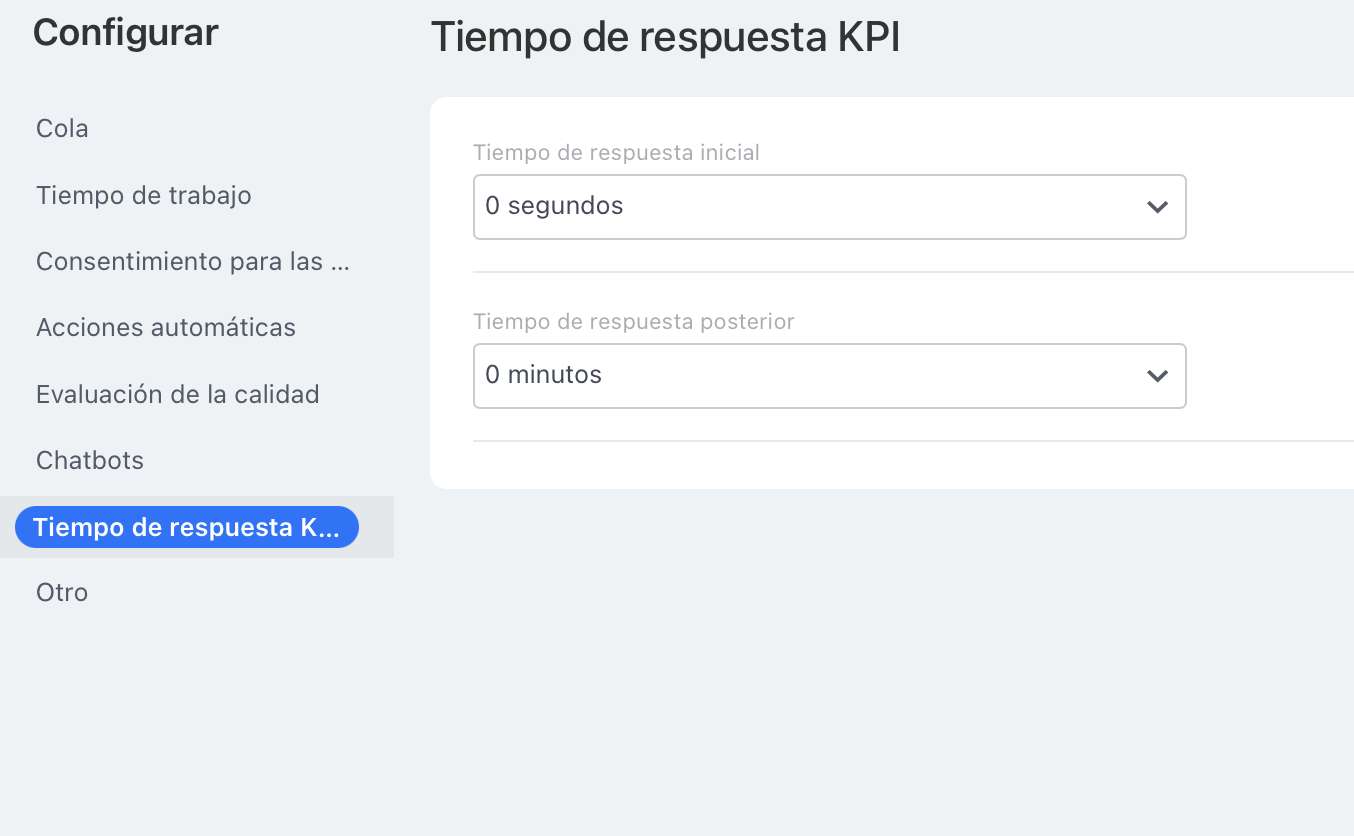This screenshot has width=1354, height=836.
Task: Select Acciones automáticas in sidebar
Action: [x=166, y=328]
